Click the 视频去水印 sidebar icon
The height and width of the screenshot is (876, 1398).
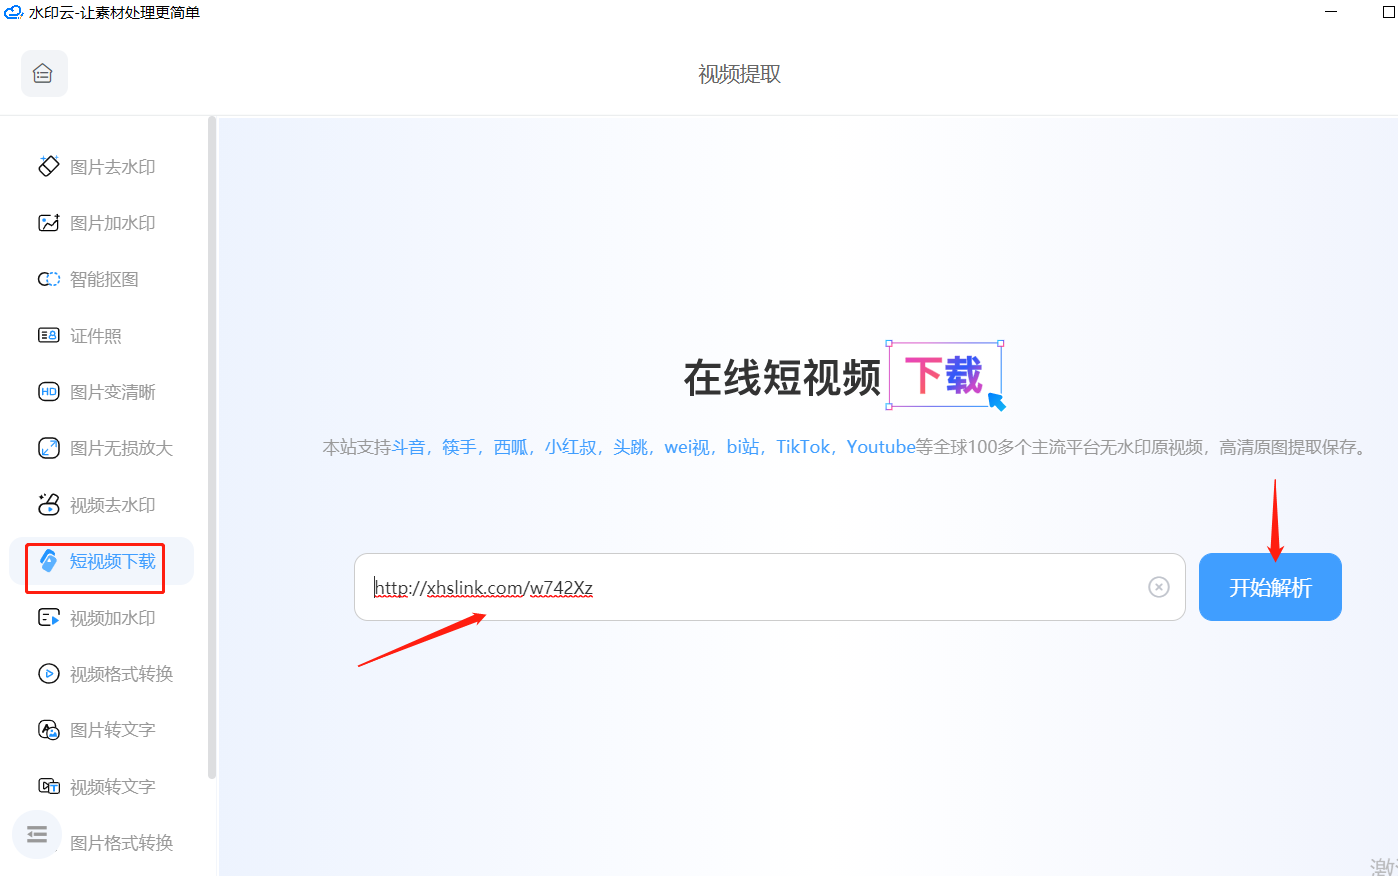point(49,504)
